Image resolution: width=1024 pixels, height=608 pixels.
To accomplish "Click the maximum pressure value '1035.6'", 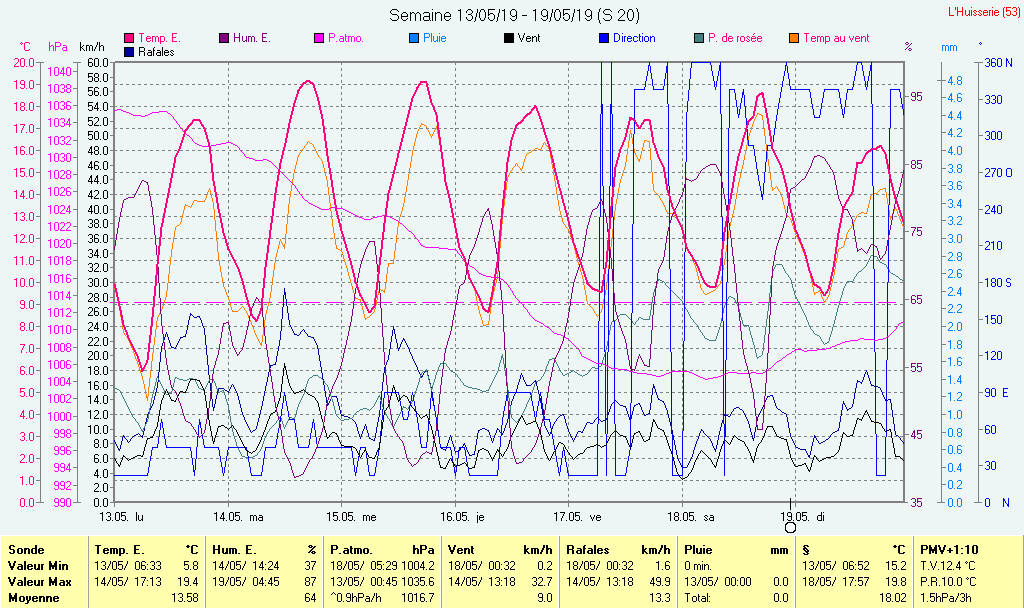I will point(419,582).
